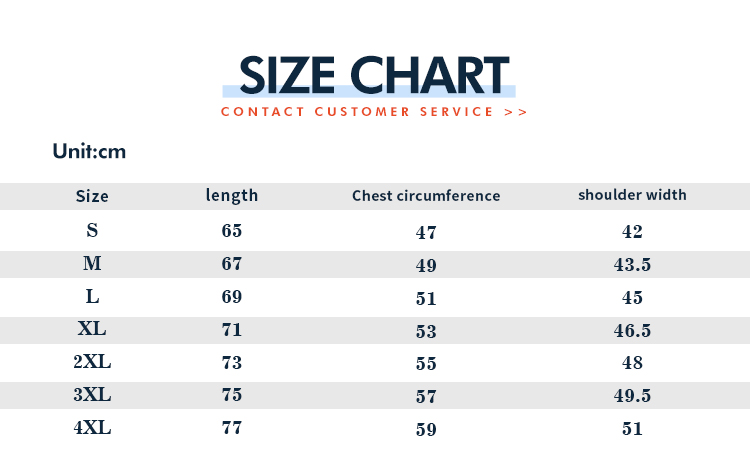Image resolution: width=750 pixels, height=472 pixels.
Task: Select the Chest circumference column header
Action: pyautogui.click(x=426, y=196)
